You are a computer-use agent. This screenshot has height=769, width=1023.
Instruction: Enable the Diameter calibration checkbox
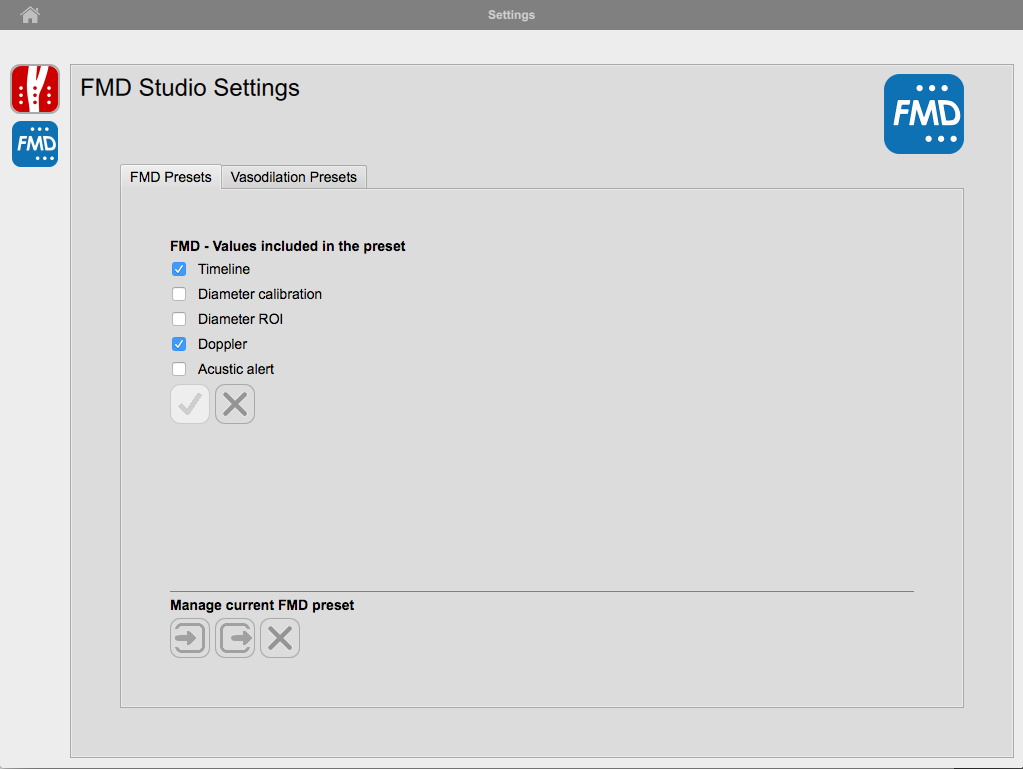coord(179,294)
